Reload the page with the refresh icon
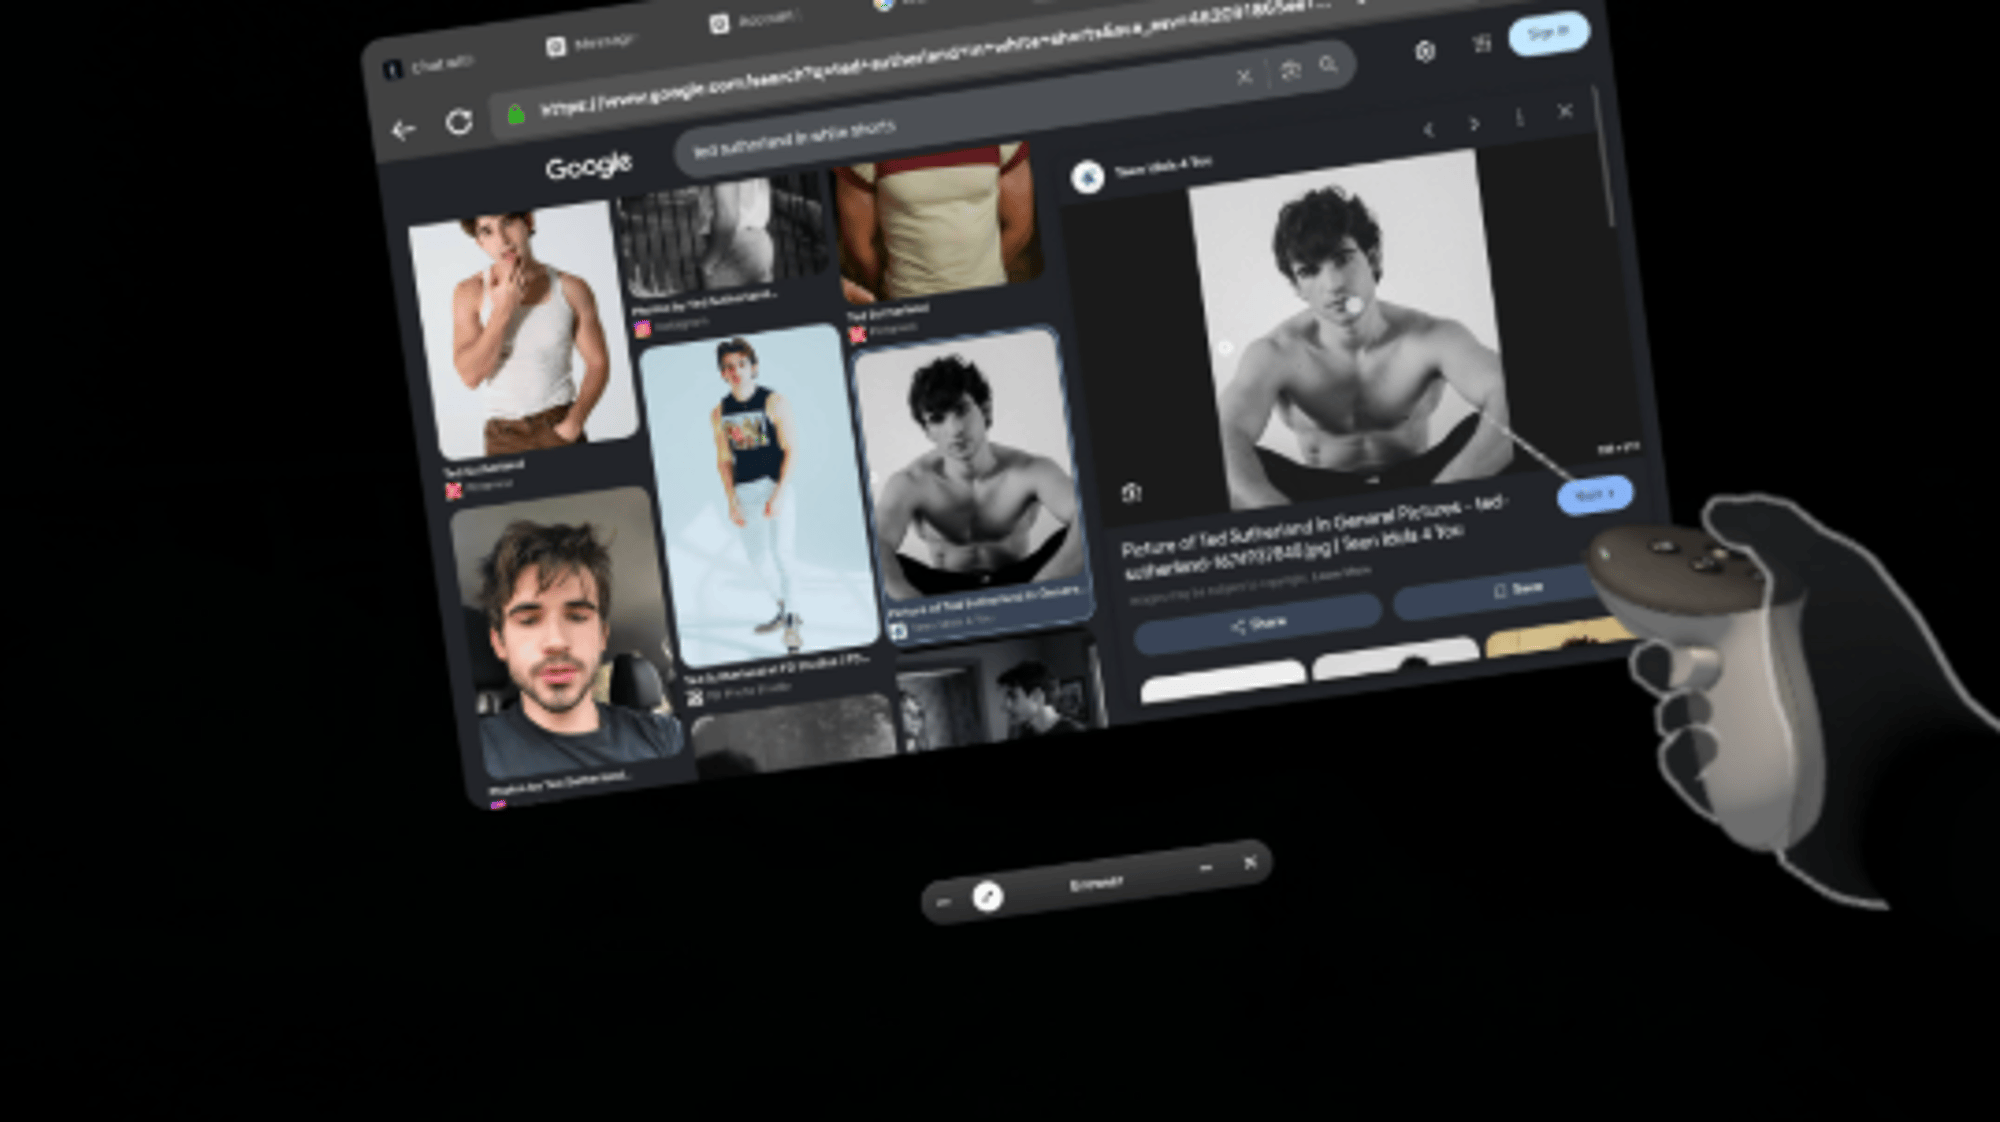Screen dimensions: 2000x1122 point(459,122)
